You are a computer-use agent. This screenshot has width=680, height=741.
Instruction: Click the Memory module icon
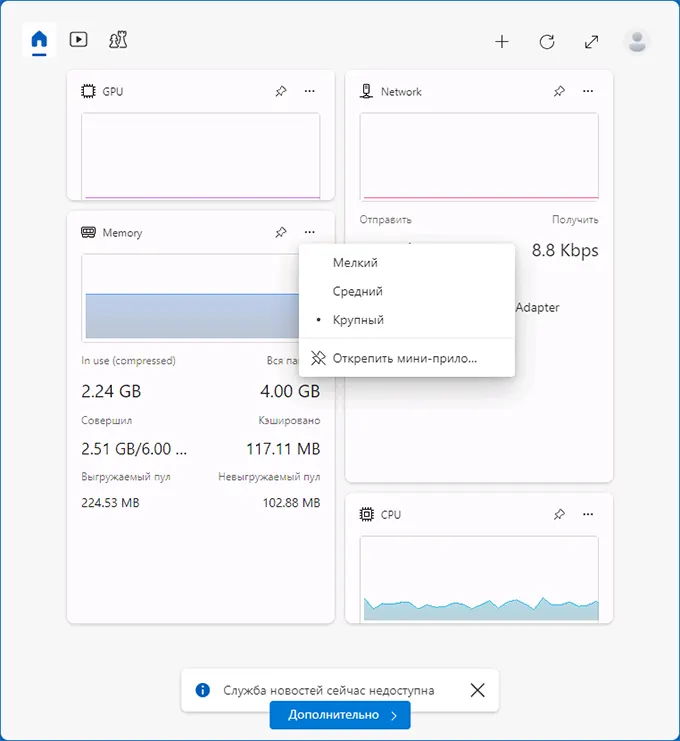pyautogui.click(x=88, y=232)
